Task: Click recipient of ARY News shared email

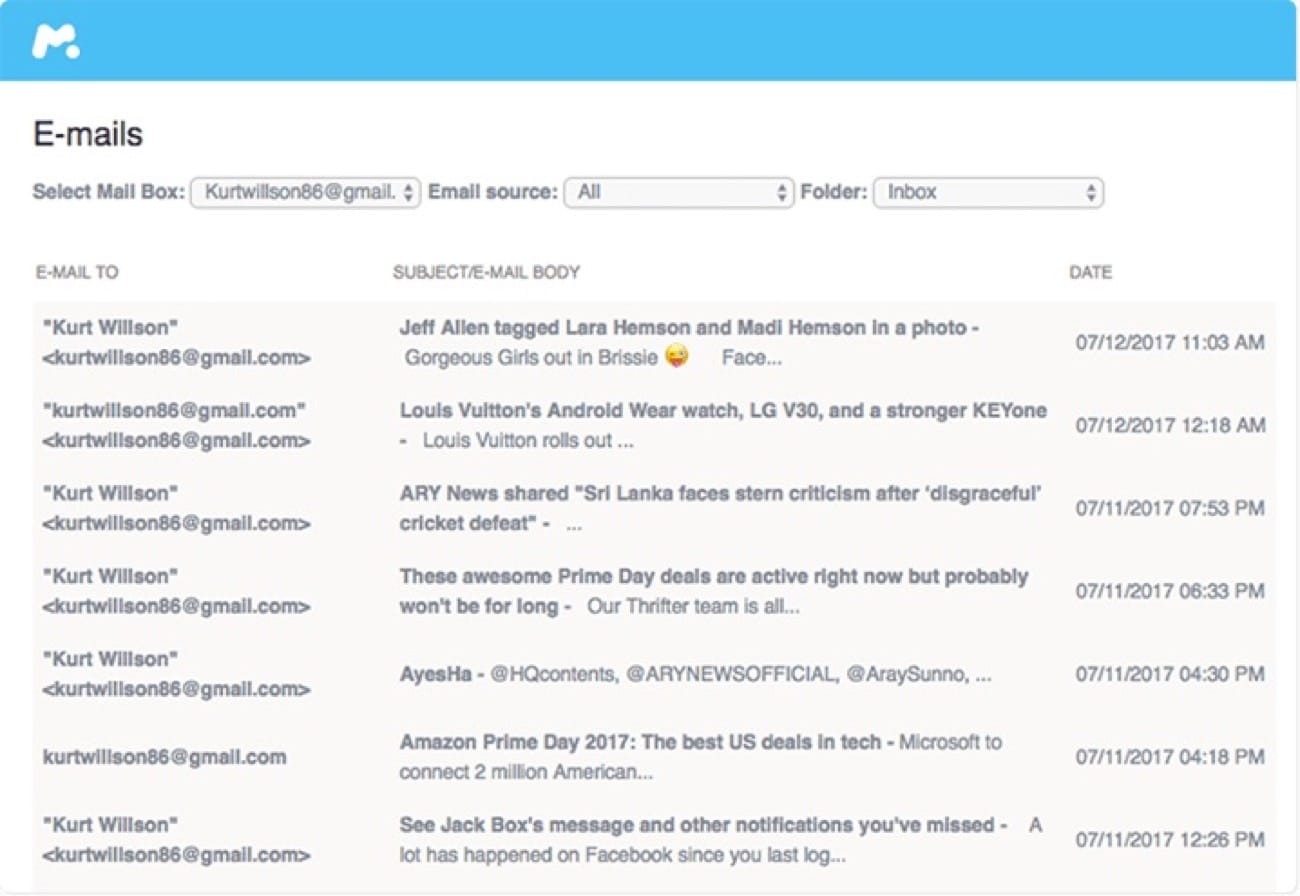Action: click(x=176, y=508)
